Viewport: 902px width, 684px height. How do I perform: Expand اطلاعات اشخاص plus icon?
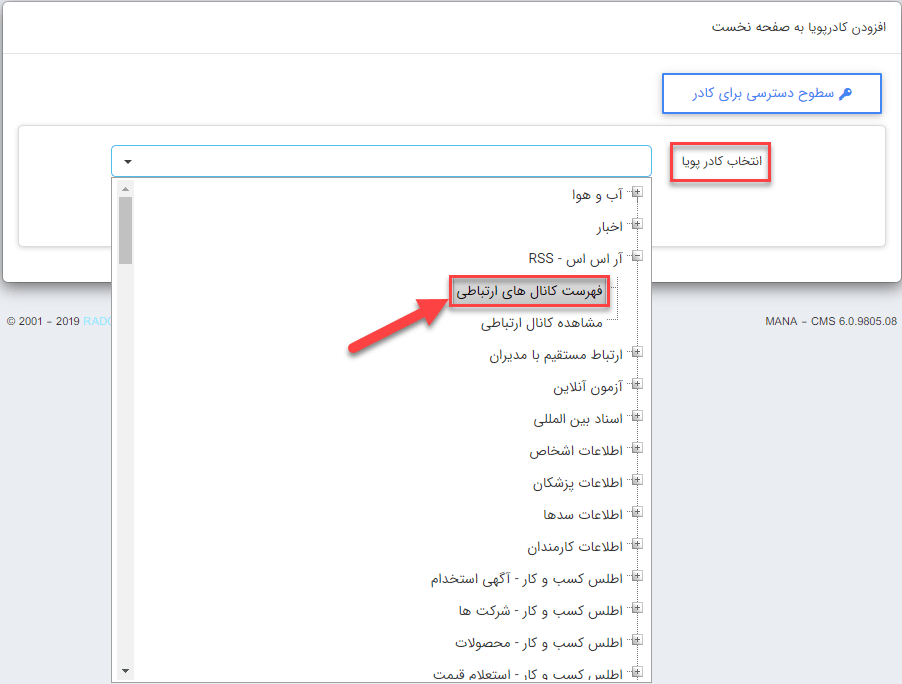coord(637,450)
